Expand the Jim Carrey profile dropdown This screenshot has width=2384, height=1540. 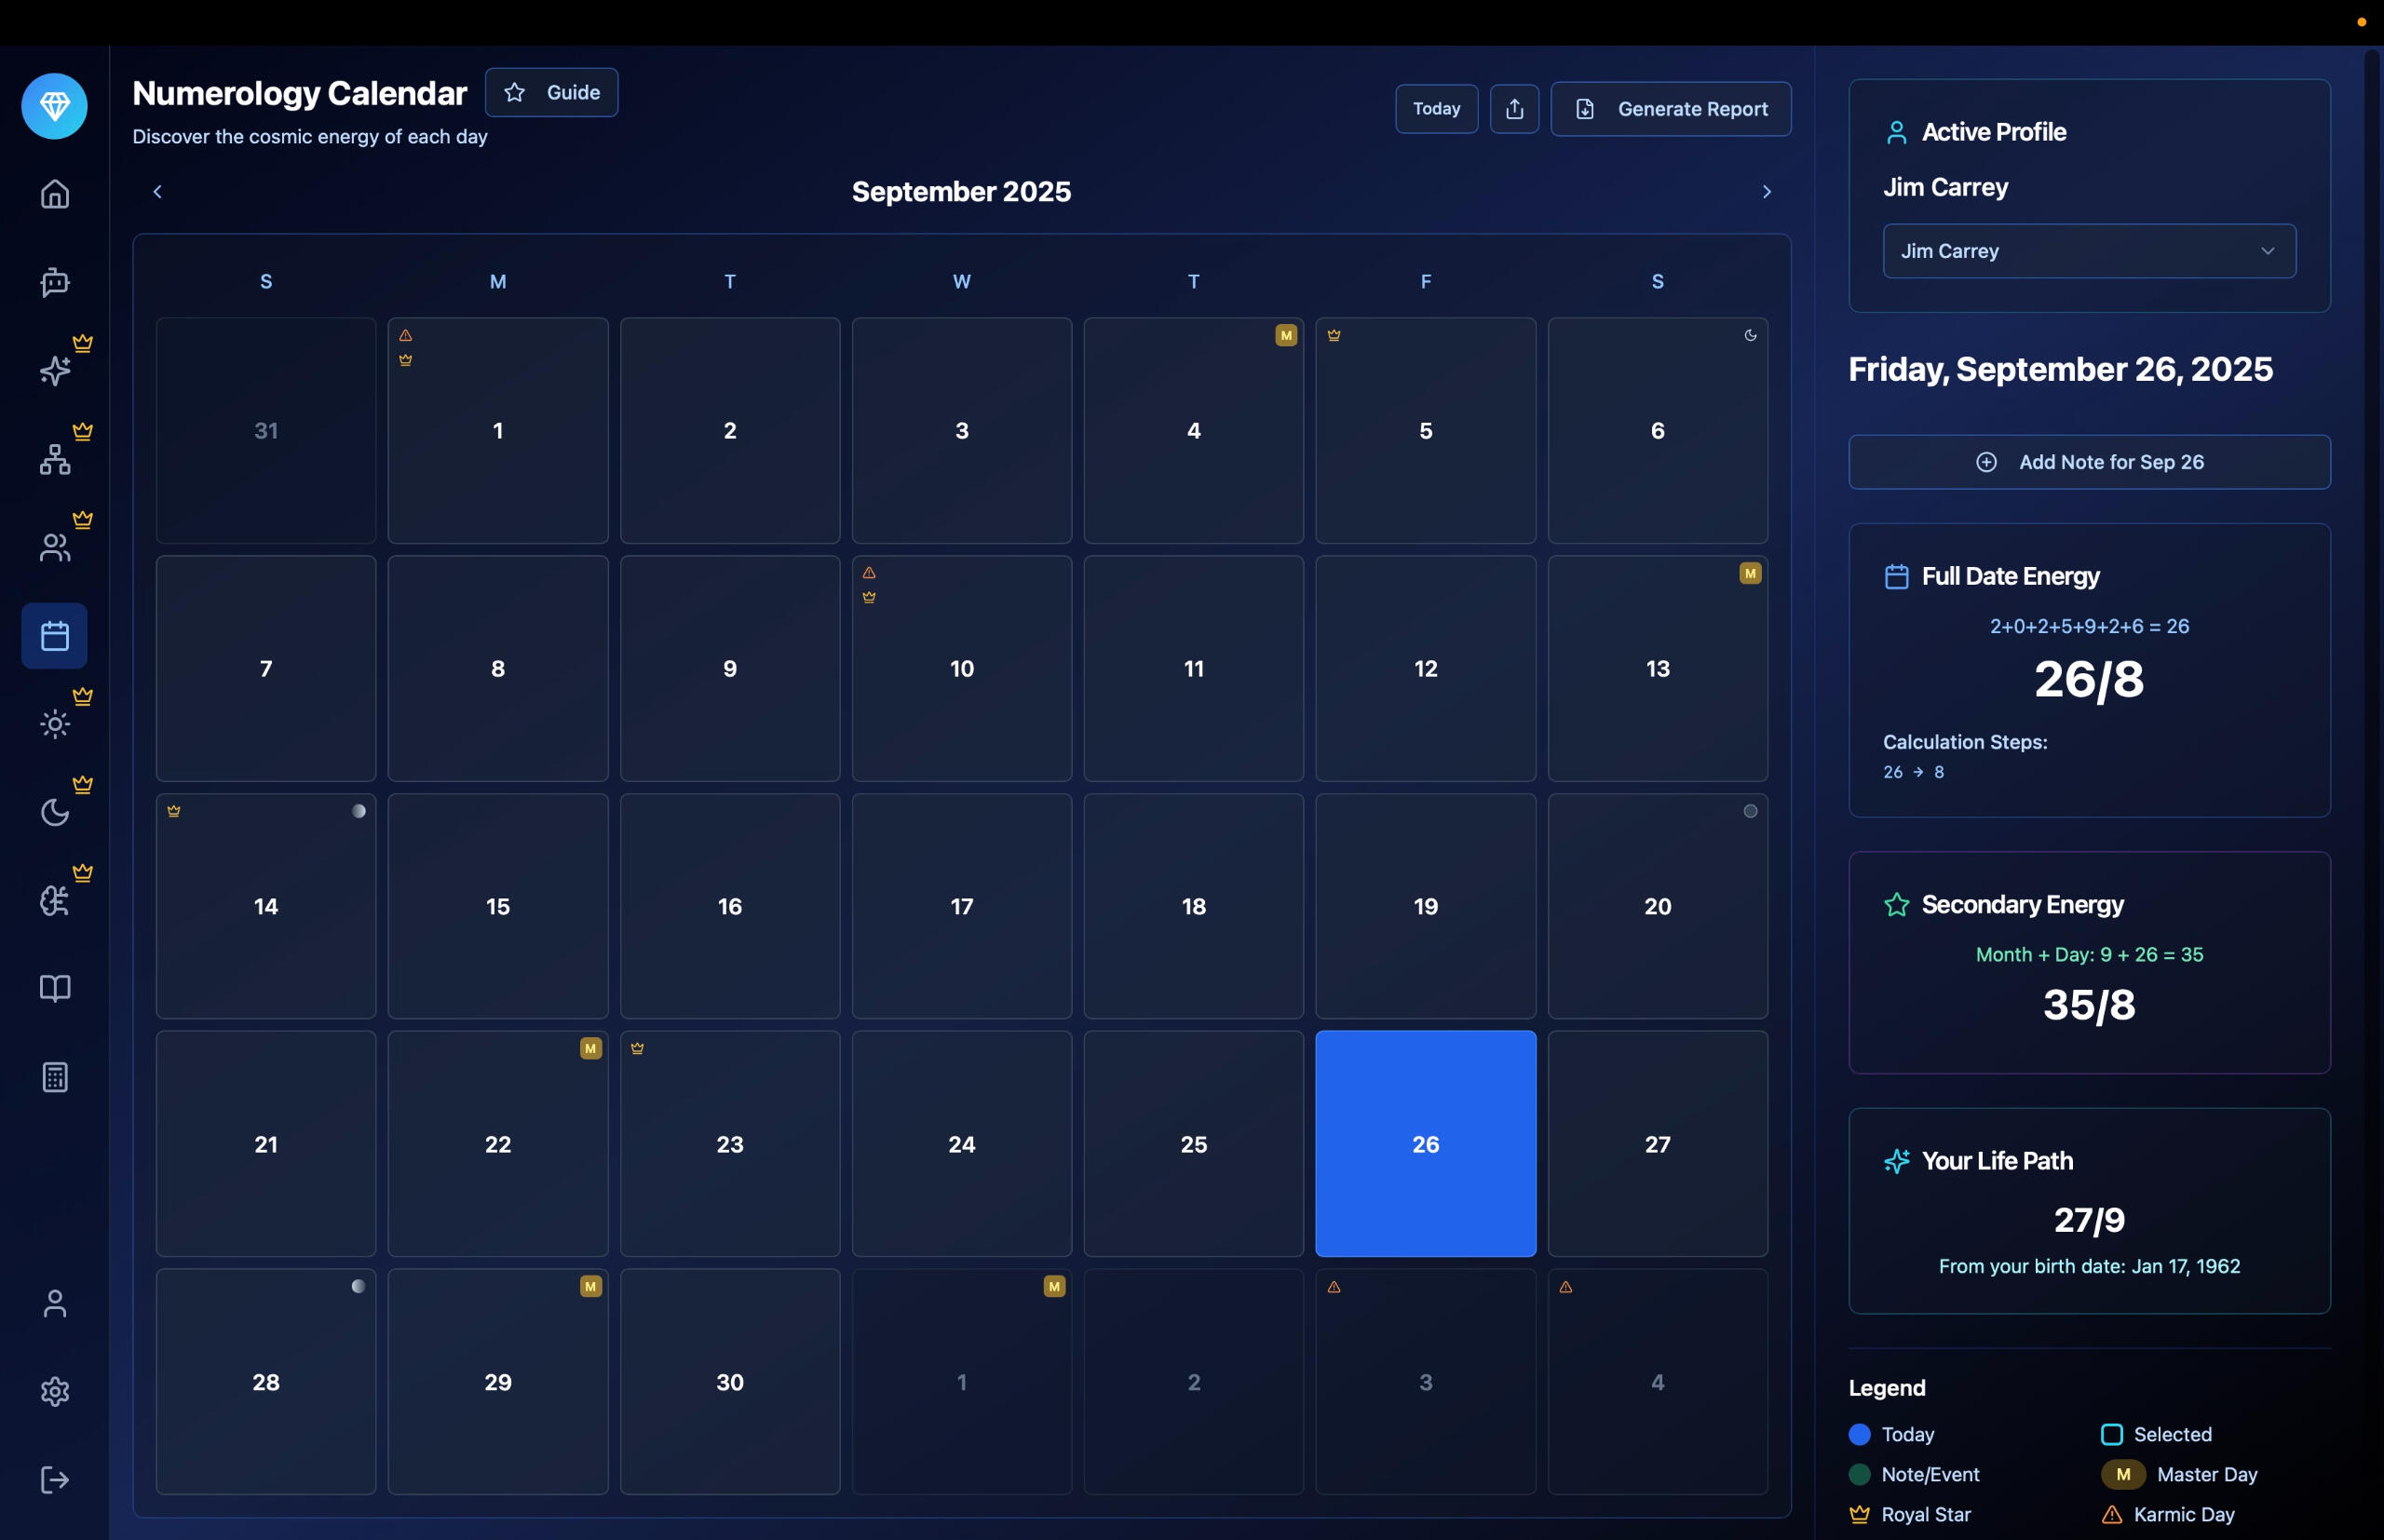tap(2088, 251)
